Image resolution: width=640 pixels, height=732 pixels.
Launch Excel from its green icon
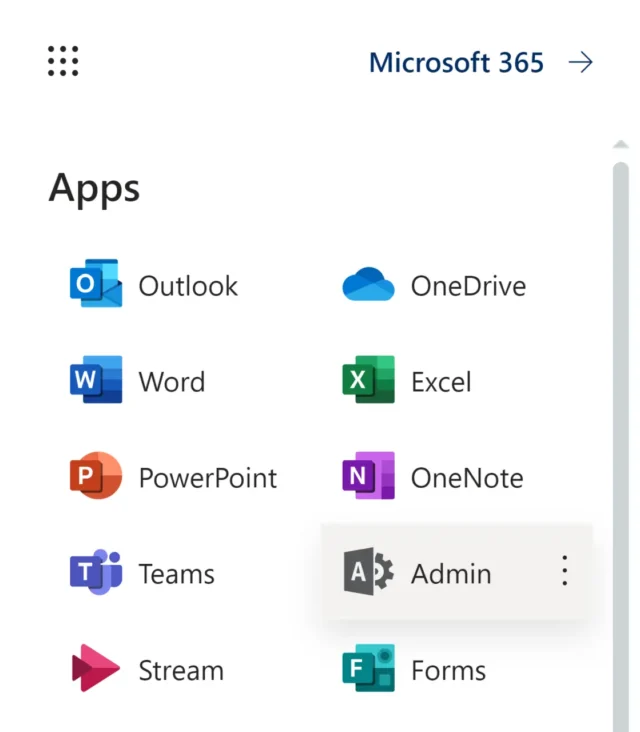(x=368, y=381)
